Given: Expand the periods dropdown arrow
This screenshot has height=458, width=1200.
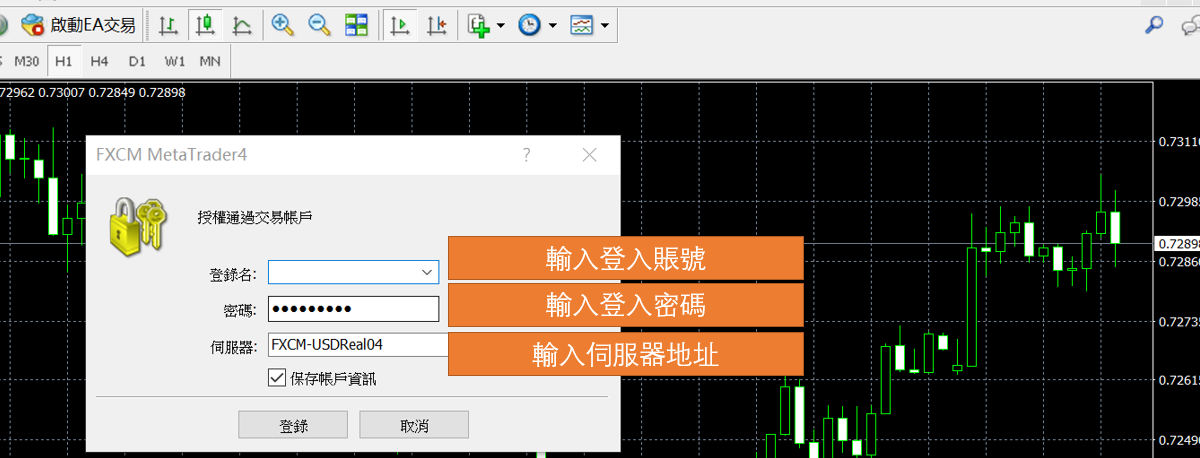Looking at the screenshot, I should click(552, 25).
